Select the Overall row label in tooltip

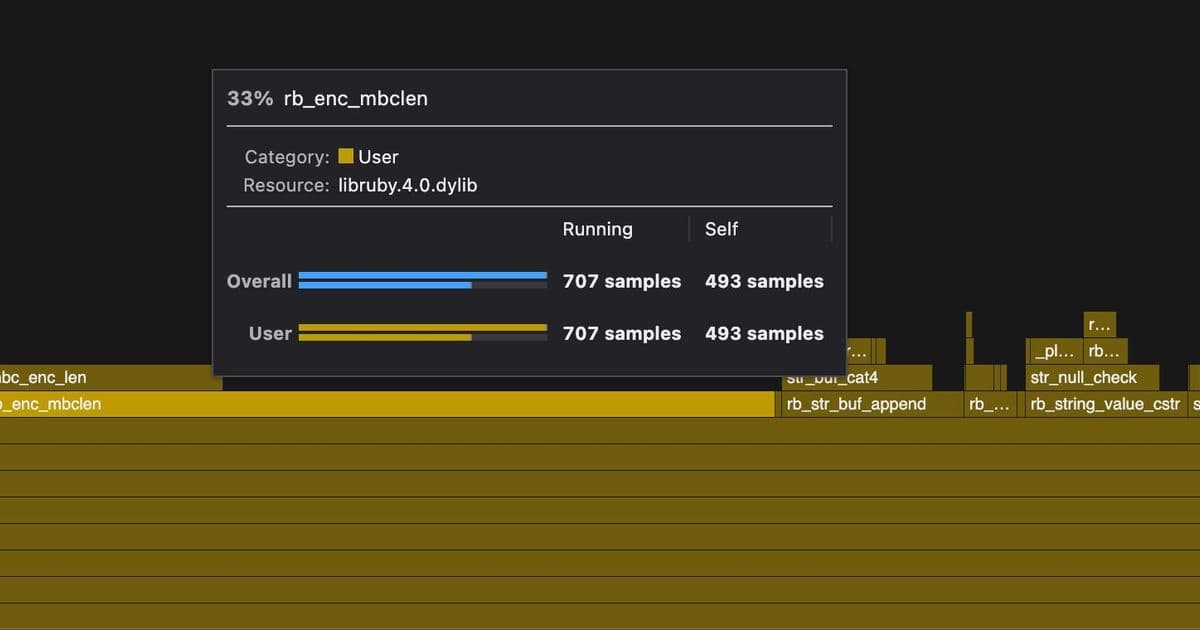(x=259, y=281)
